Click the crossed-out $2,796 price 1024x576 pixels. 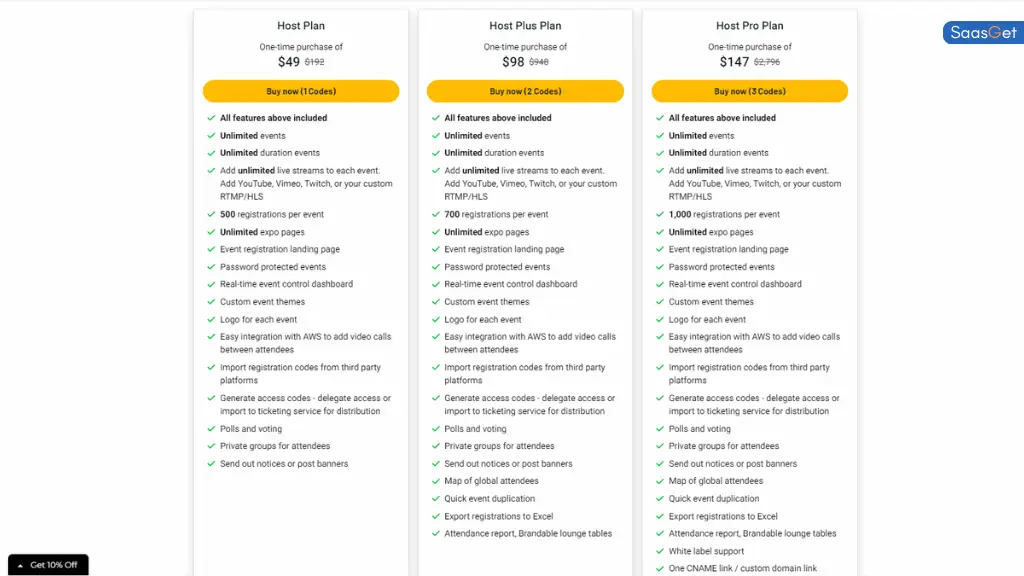click(x=767, y=62)
